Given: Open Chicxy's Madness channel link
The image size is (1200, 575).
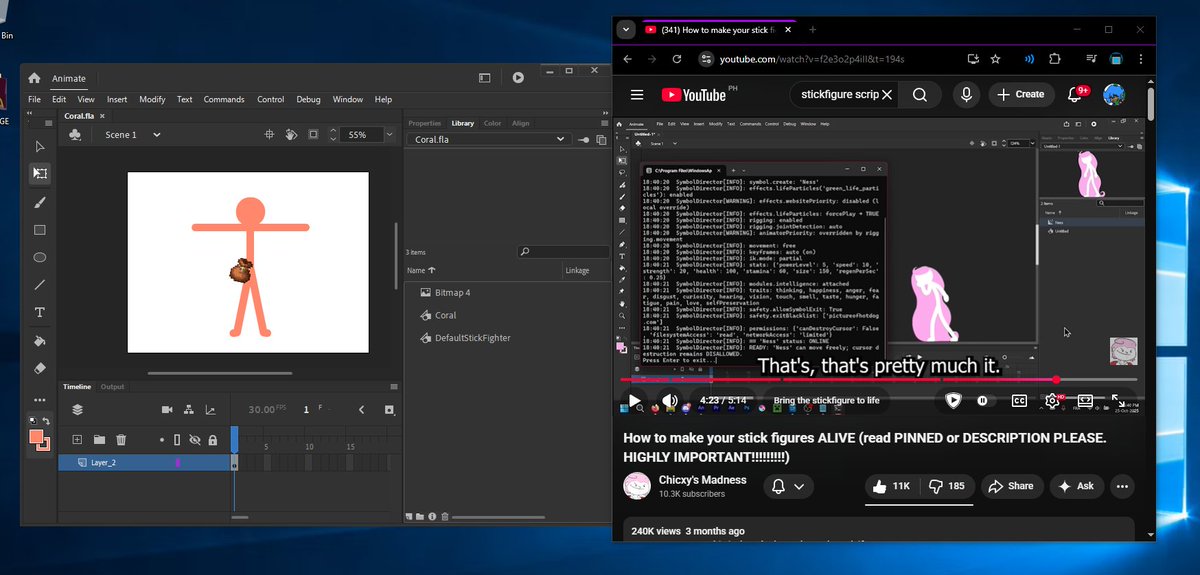Looking at the screenshot, I should (x=702, y=480).
